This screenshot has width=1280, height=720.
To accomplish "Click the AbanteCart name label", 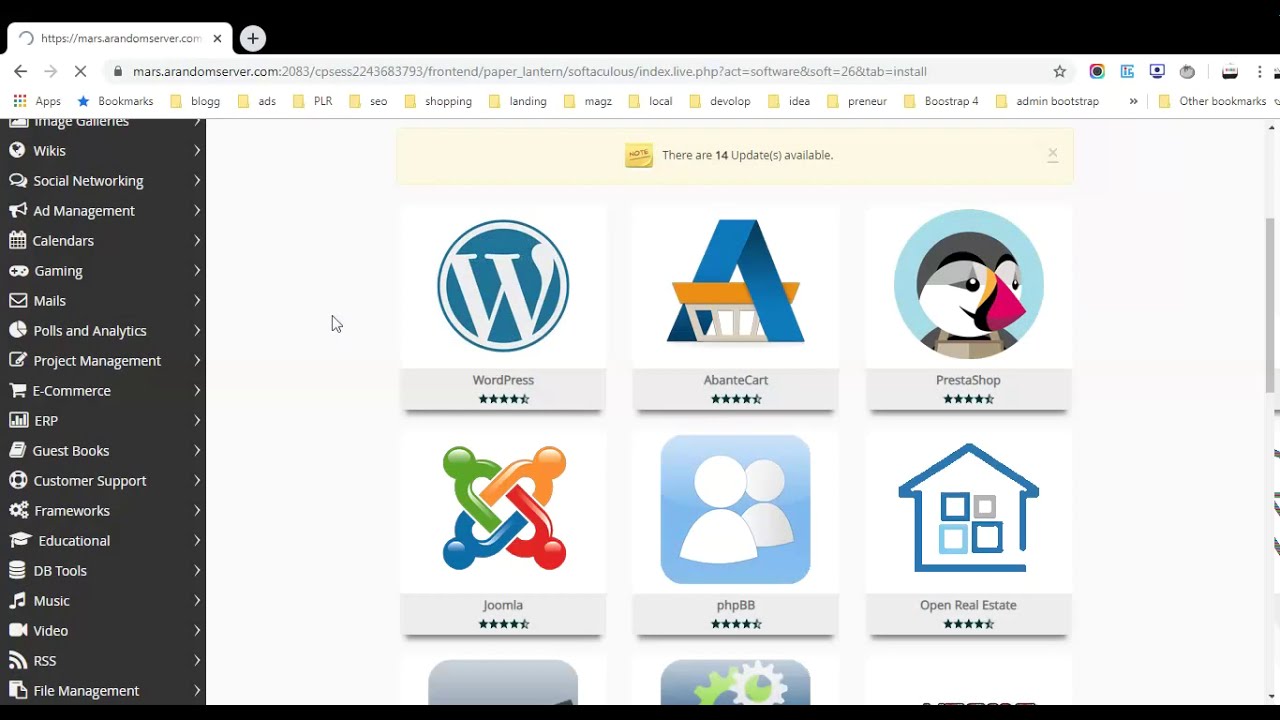I will pos(735,380).
